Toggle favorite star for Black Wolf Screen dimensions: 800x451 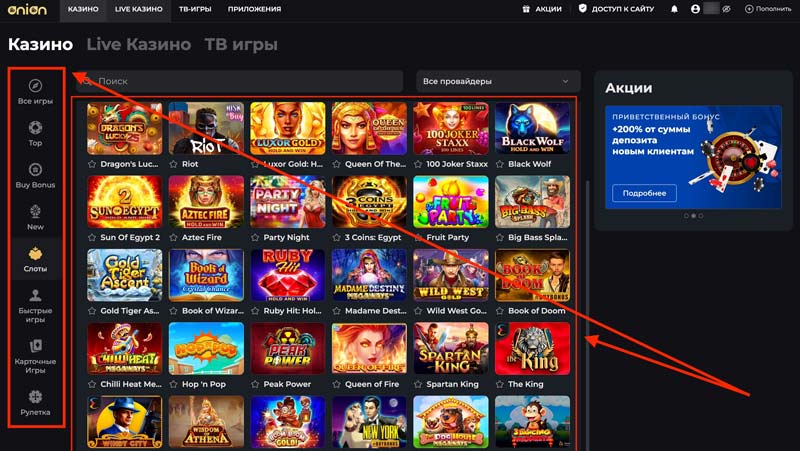pos(499,164)
